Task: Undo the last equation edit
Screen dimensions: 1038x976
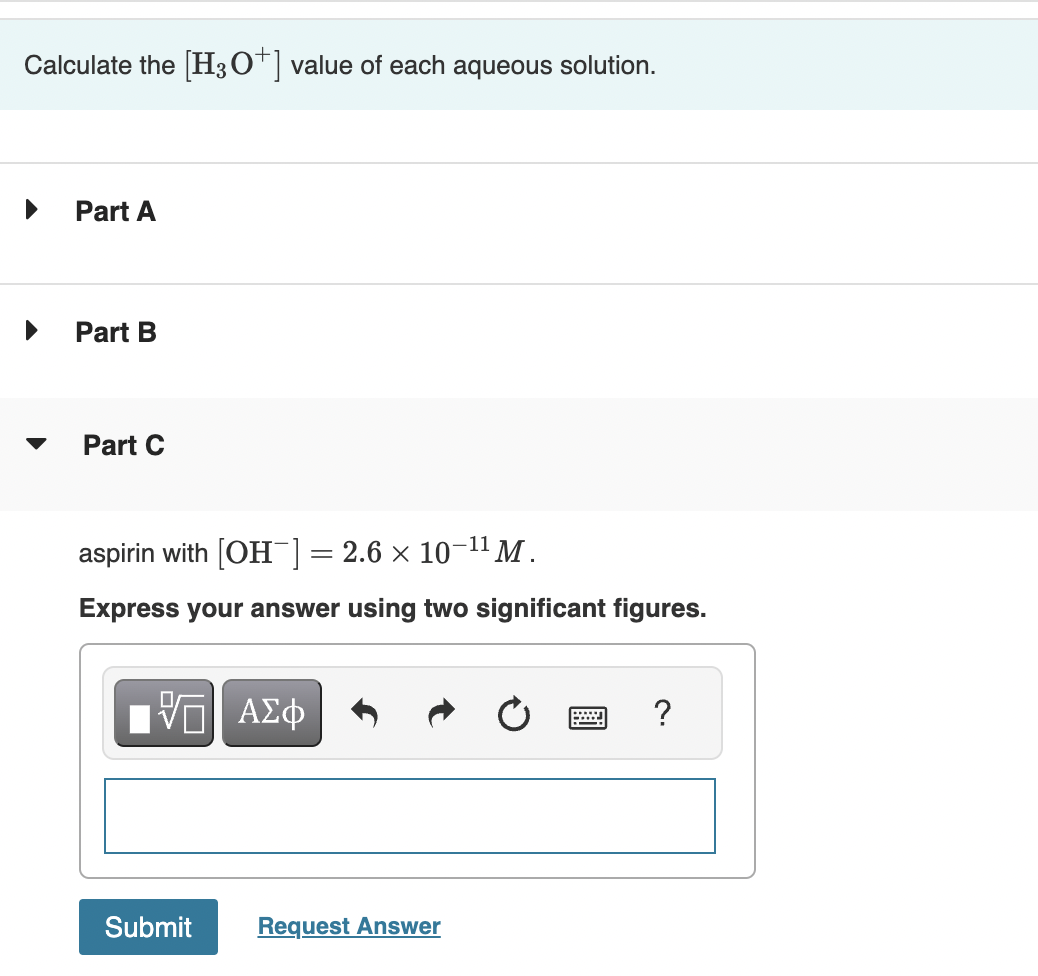Action: coord(365,714)
